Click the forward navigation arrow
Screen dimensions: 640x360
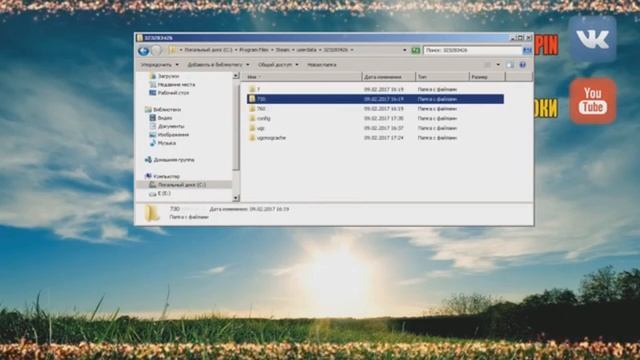point(157,51)
